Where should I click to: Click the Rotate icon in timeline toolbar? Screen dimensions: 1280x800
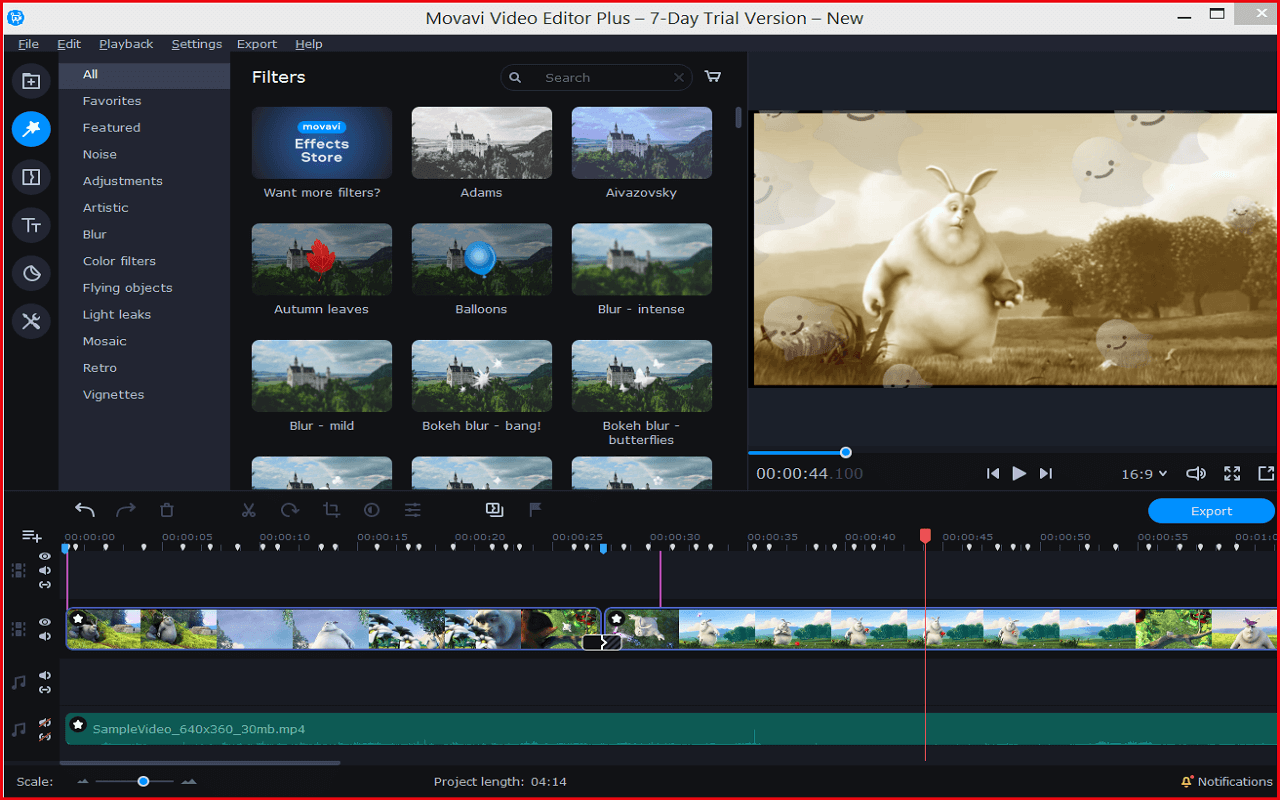tap(290, 510)
